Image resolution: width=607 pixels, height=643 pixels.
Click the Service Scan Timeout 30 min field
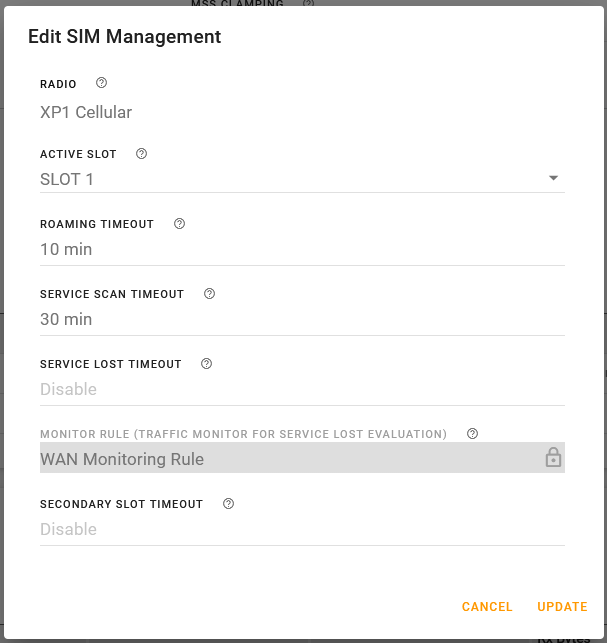[x=300, y=320]
